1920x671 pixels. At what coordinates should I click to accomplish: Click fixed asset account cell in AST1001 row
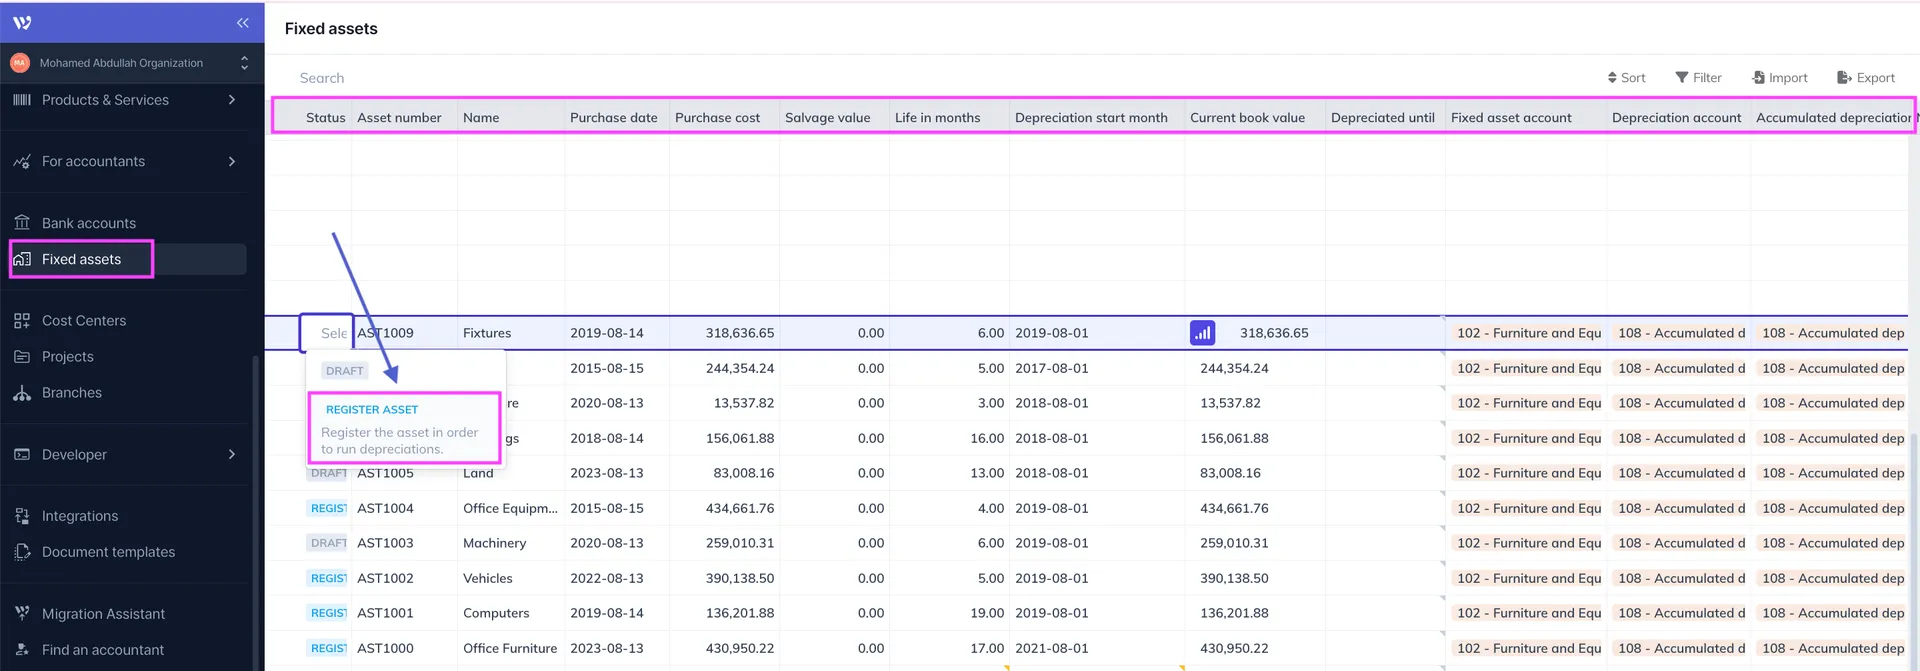(x=1527, y=613)
